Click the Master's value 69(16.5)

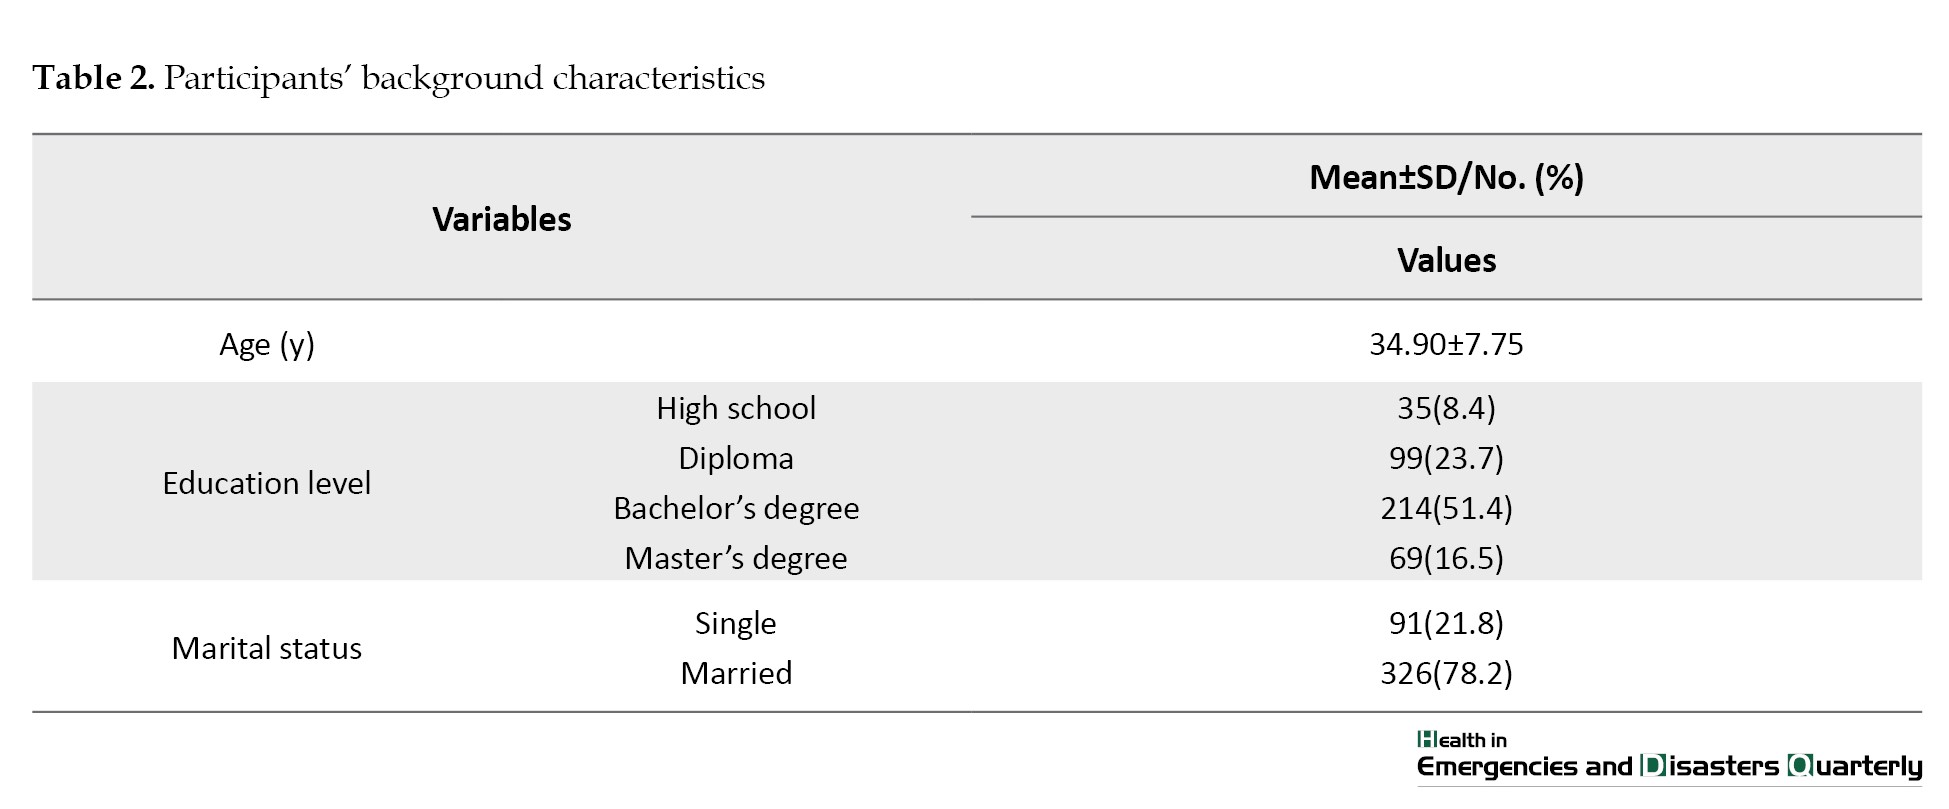(1446, 558)
